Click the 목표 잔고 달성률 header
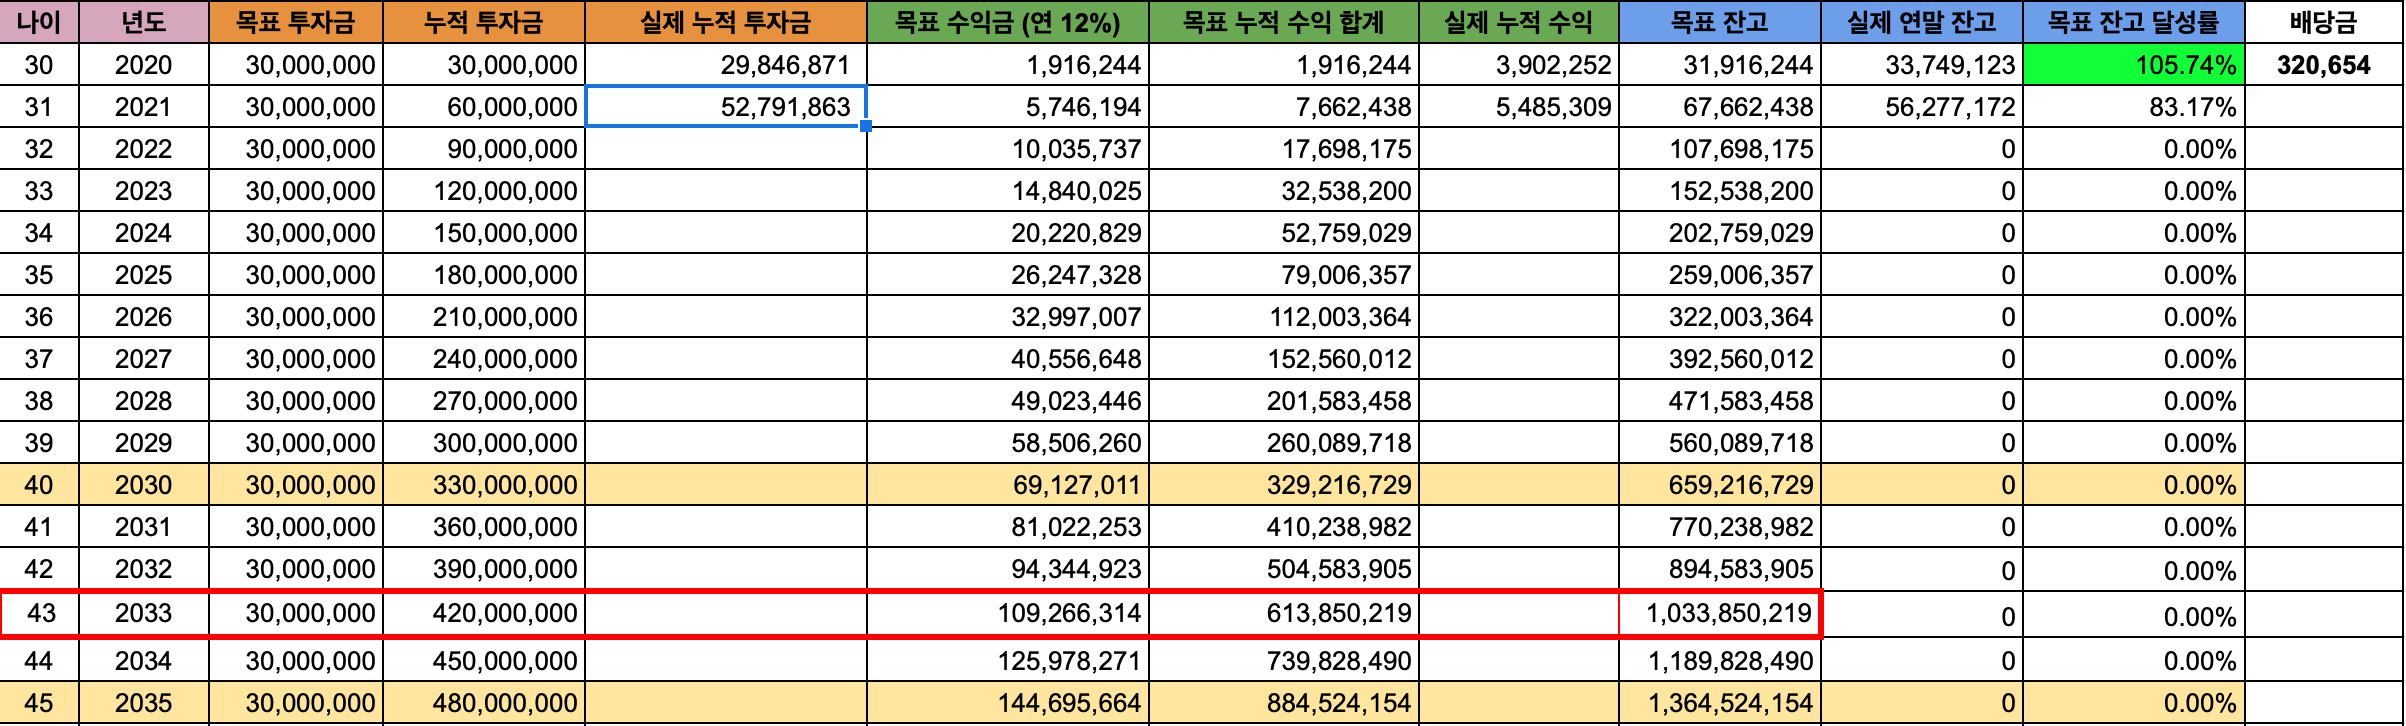 pyautogui.click(x=2134, y=21)
